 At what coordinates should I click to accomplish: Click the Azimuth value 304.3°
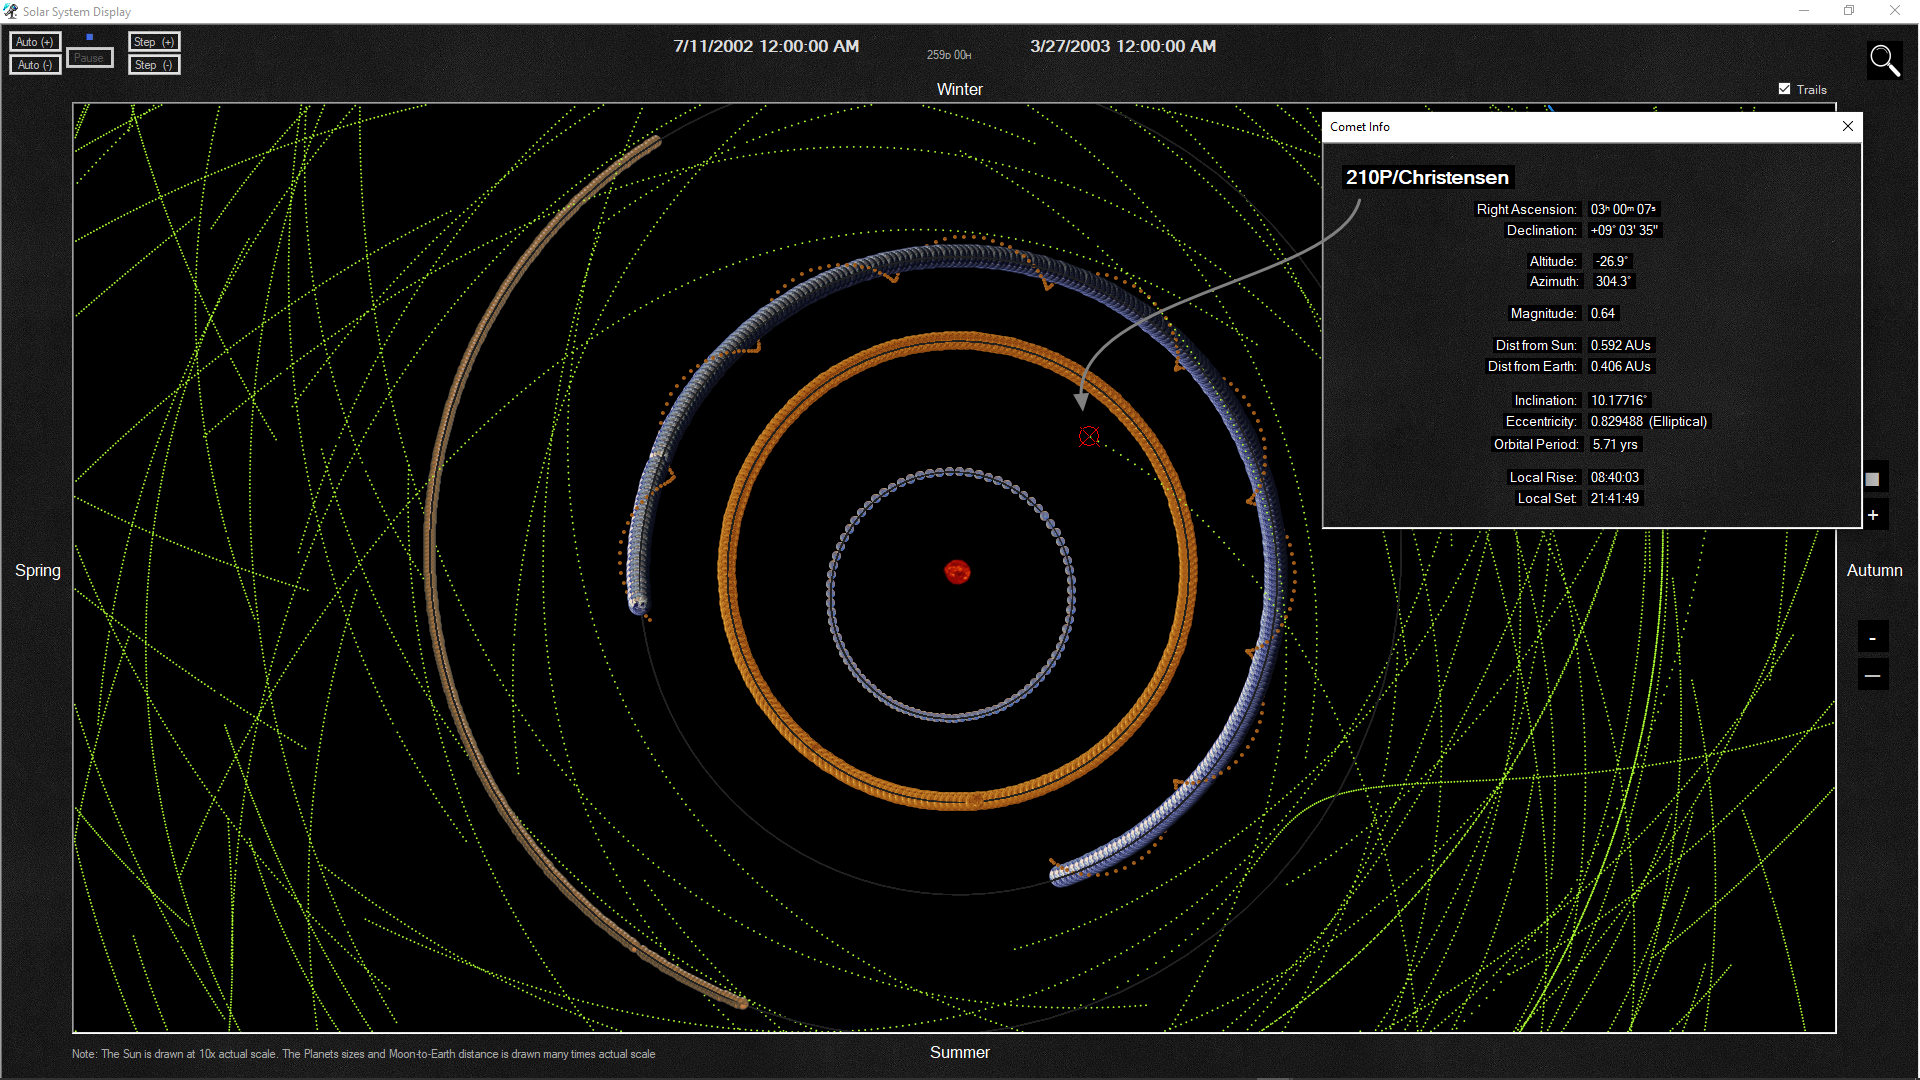coord(1613,281)
